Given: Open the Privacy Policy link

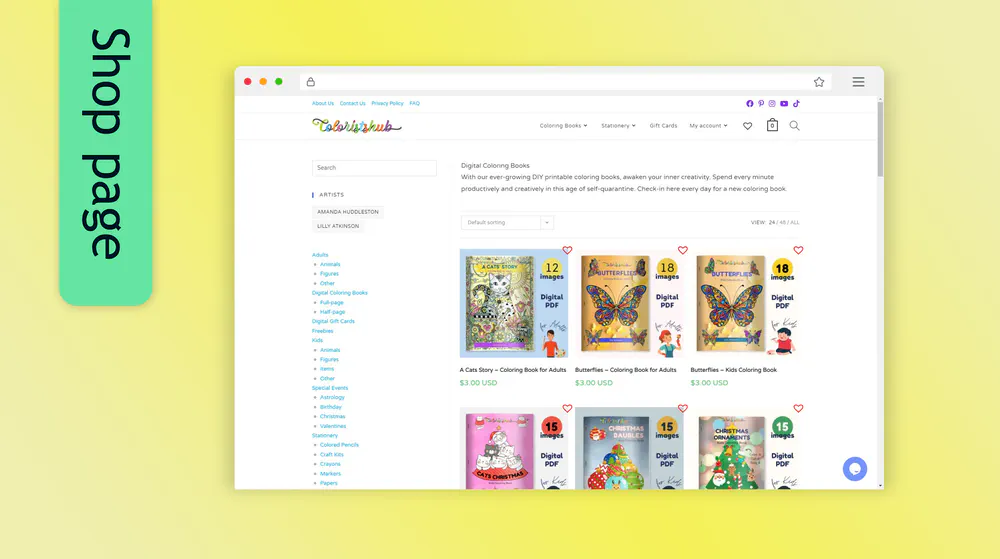Looking at the screenshot, I should (387, 103).
